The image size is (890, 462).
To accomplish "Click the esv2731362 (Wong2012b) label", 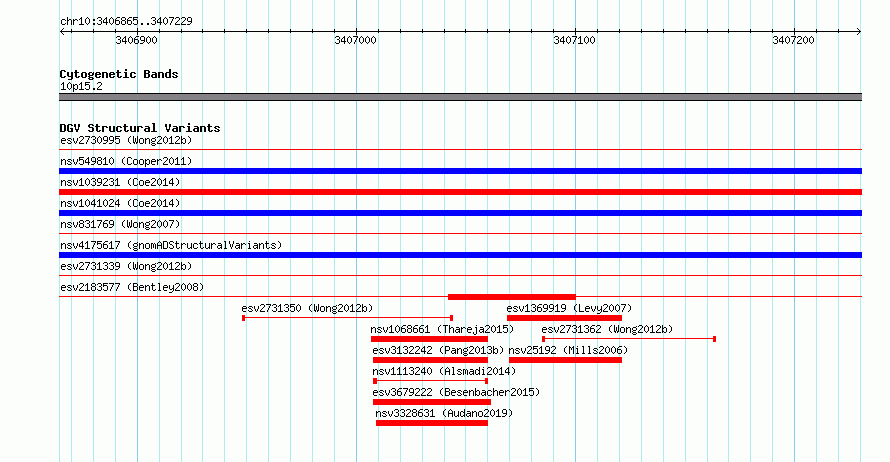I will coord(607,329).
